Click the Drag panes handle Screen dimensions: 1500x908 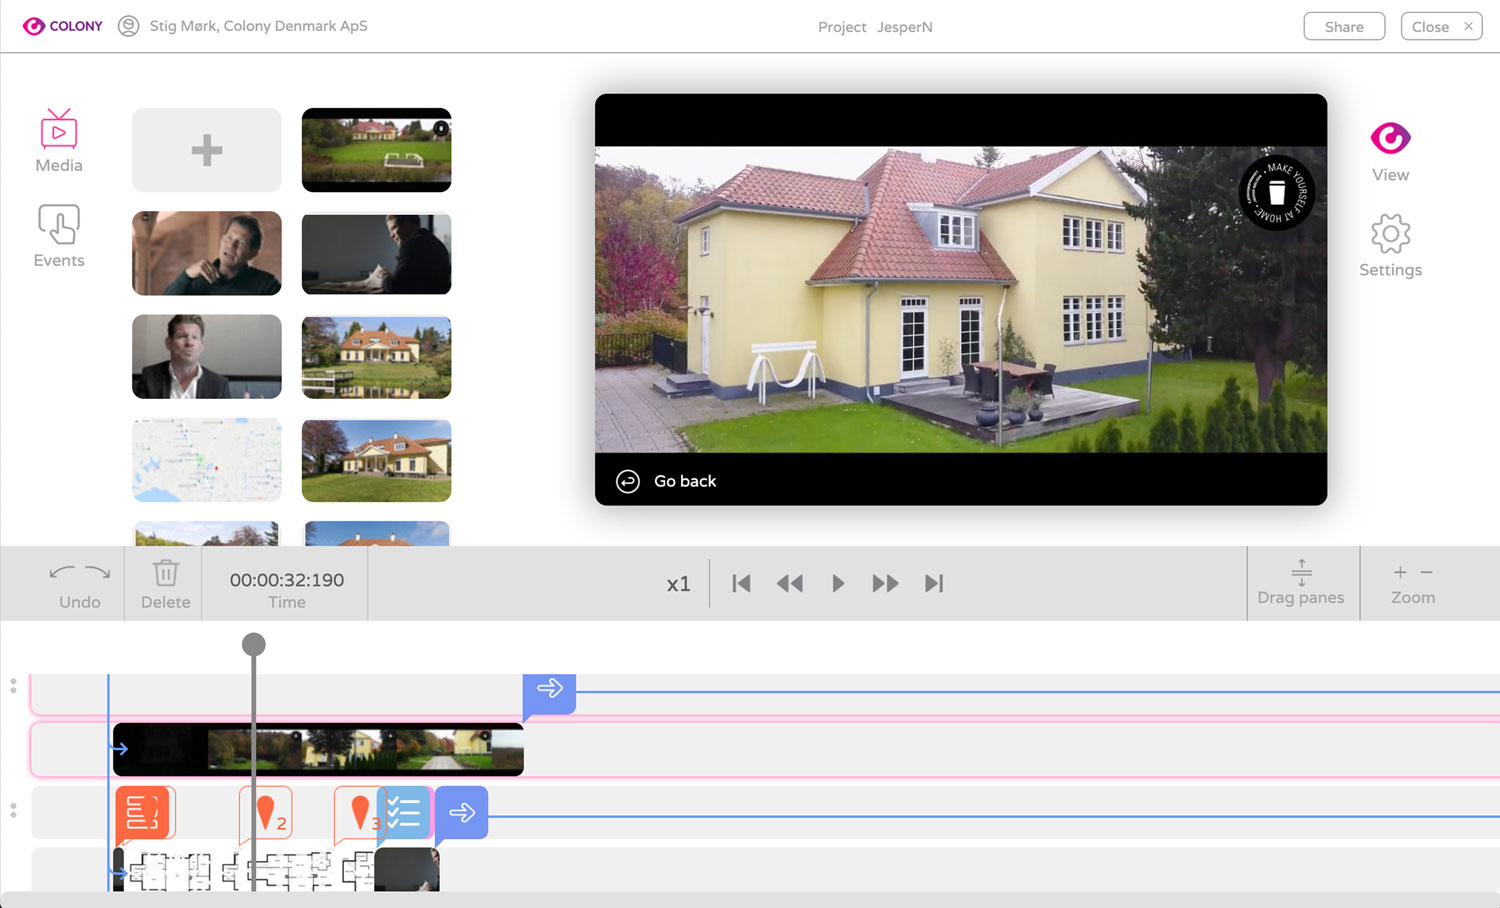(x=1301, y=583)
